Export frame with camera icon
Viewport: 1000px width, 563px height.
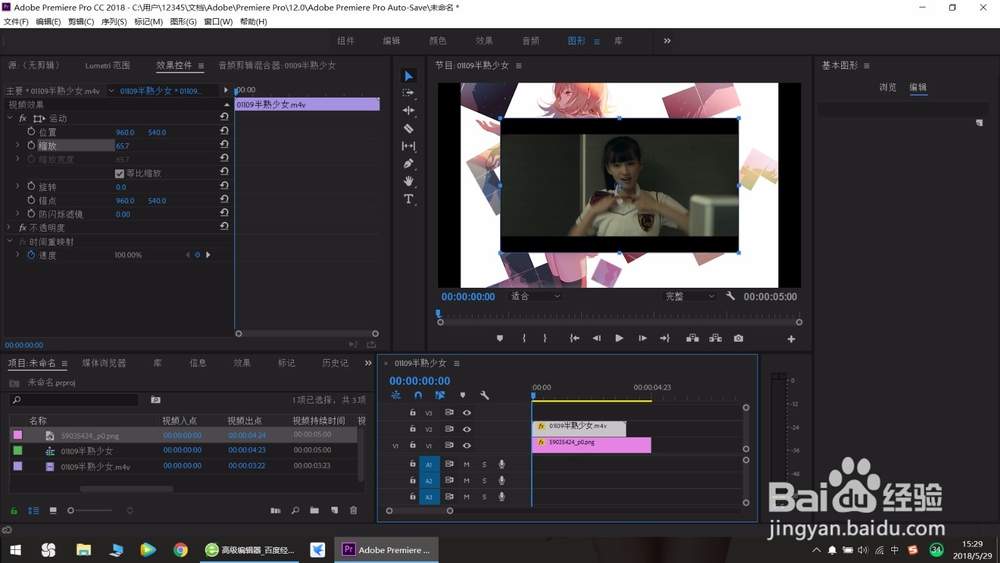coord(738,339)
